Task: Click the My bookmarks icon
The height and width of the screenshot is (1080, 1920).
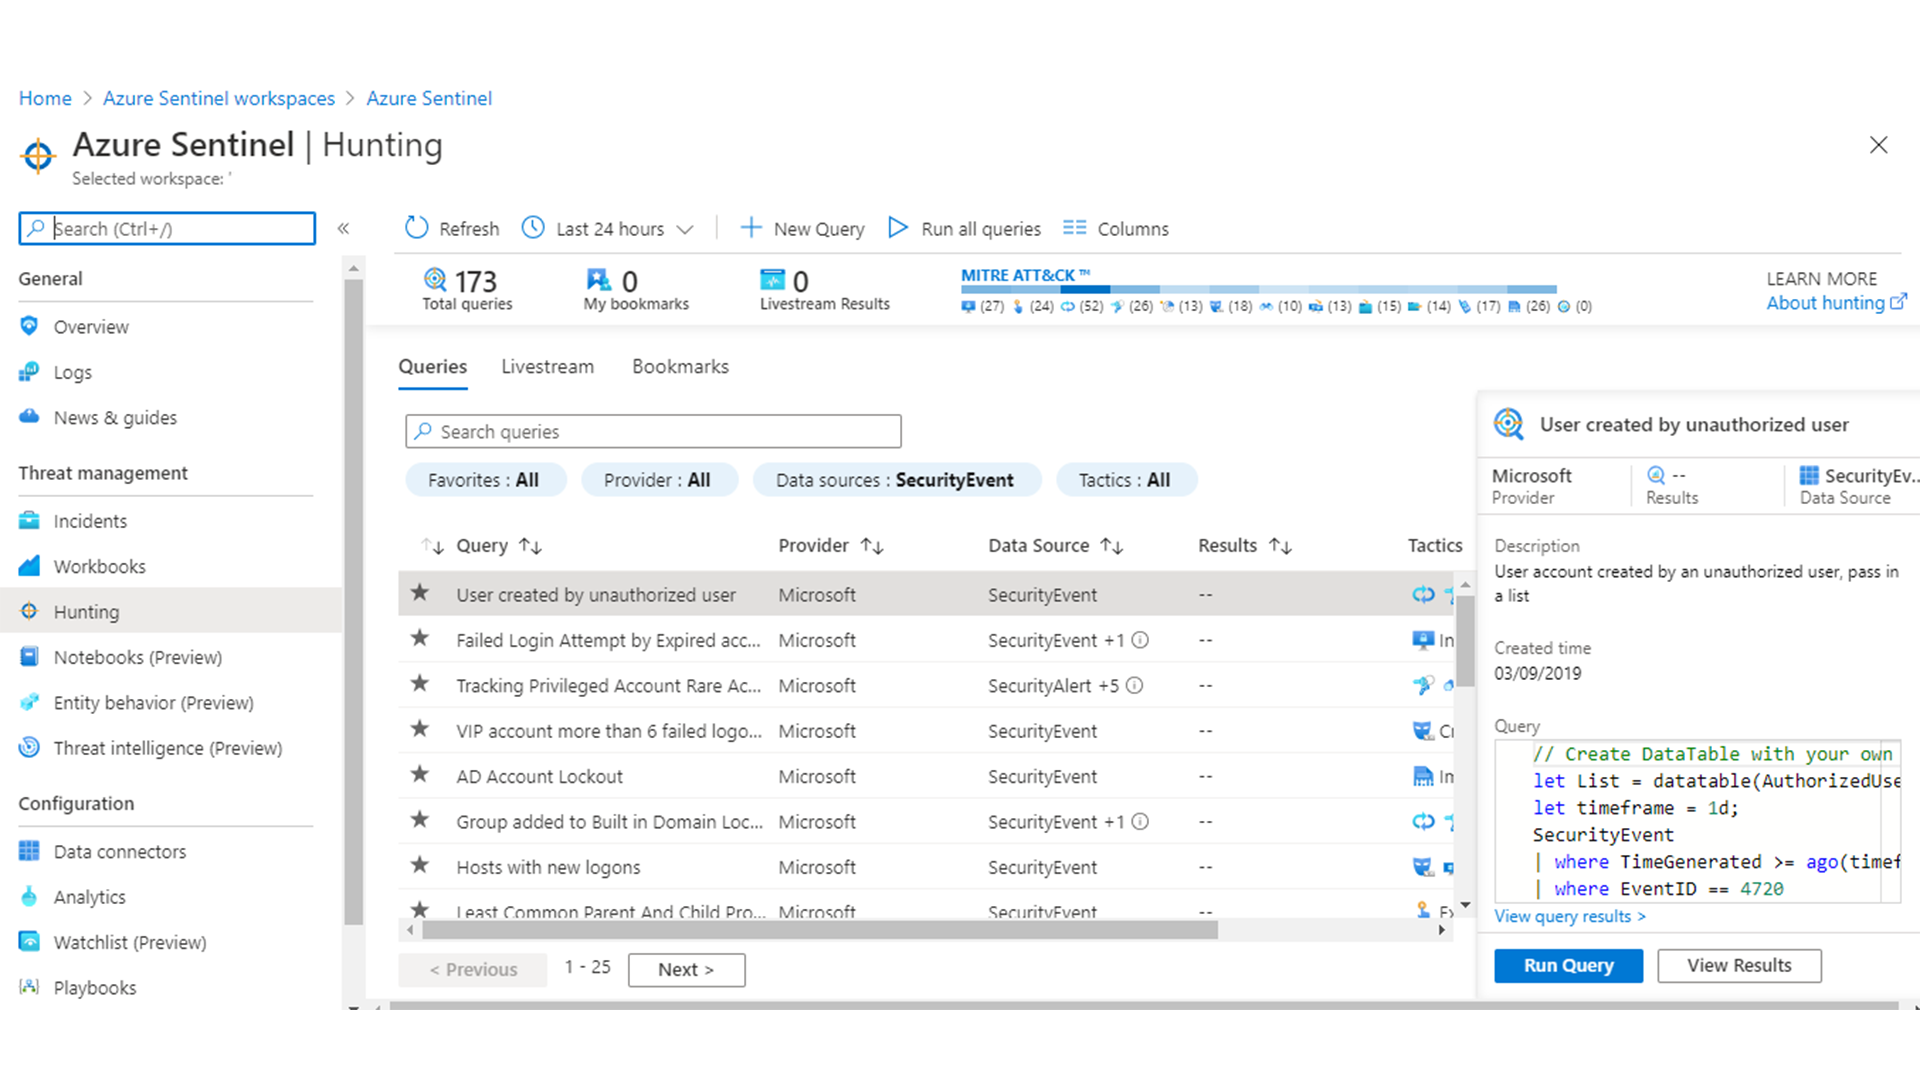Action: click(x=598, y=280)
